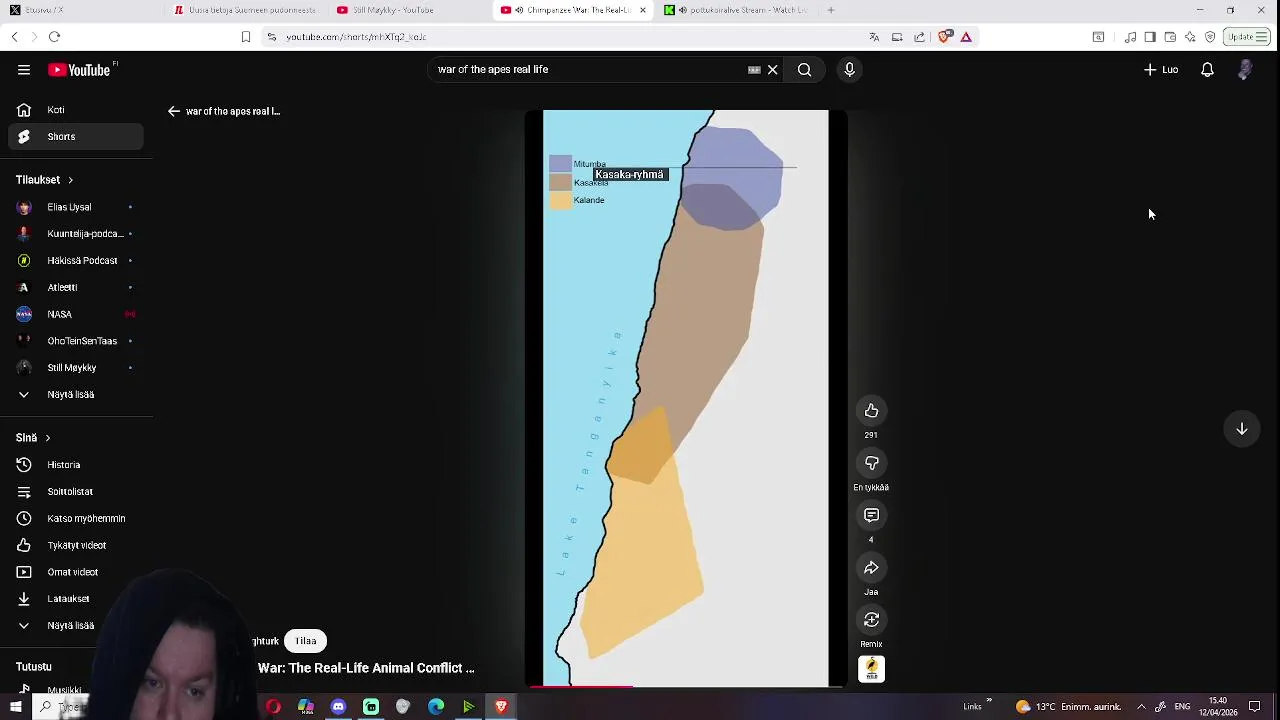1280x720 pixels.
Task: Open the Atleetti channel
Action: (x=76, y=288)
